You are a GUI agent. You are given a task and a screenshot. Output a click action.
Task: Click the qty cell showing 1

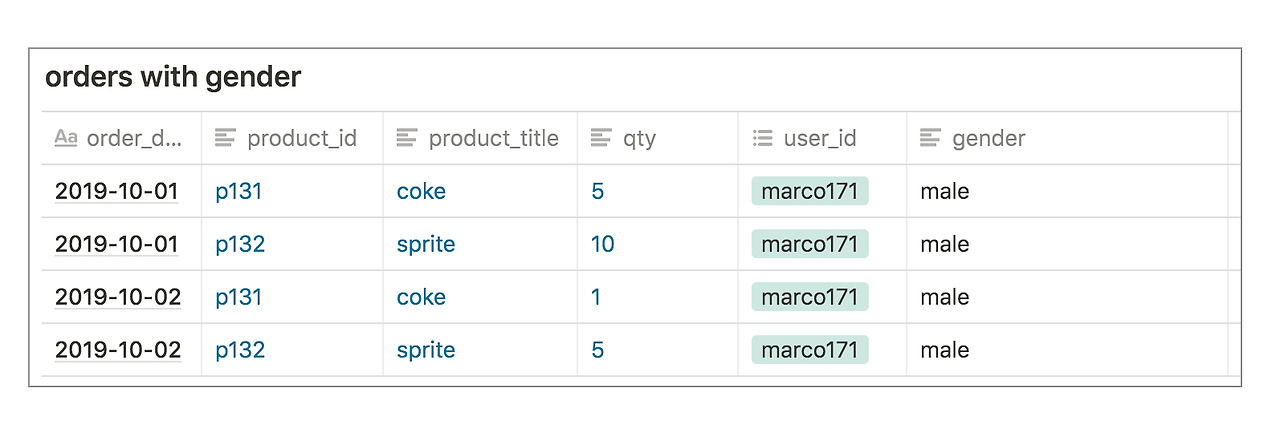click(x=597, y=297)
